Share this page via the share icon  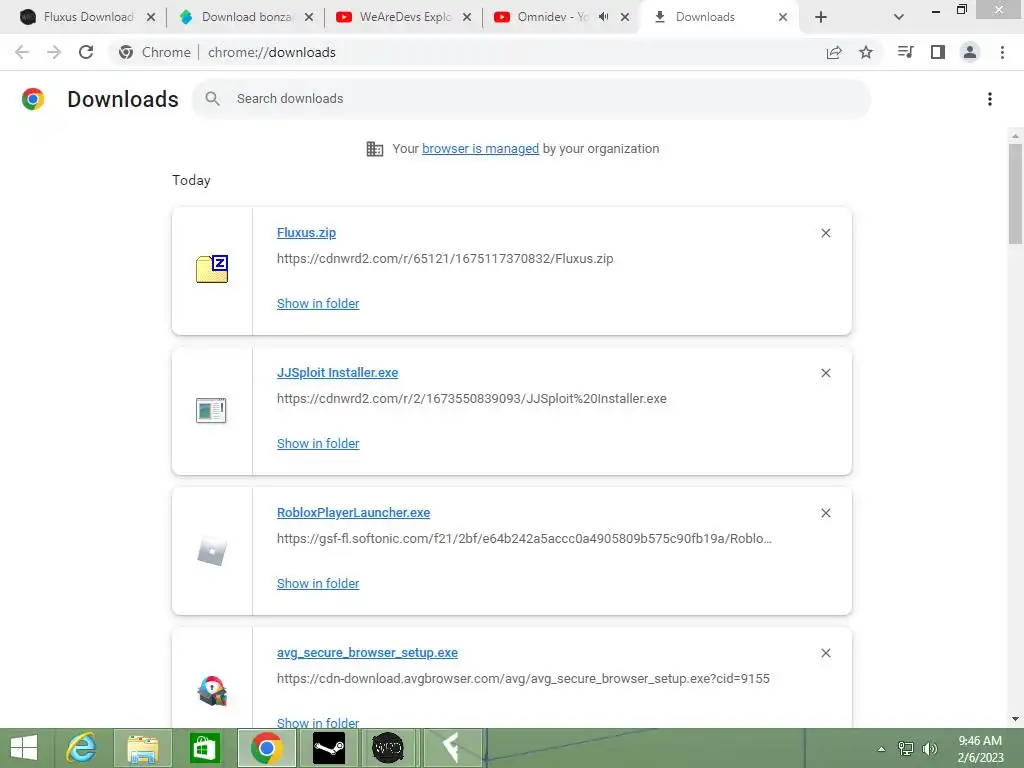click(x=834, y=52)
